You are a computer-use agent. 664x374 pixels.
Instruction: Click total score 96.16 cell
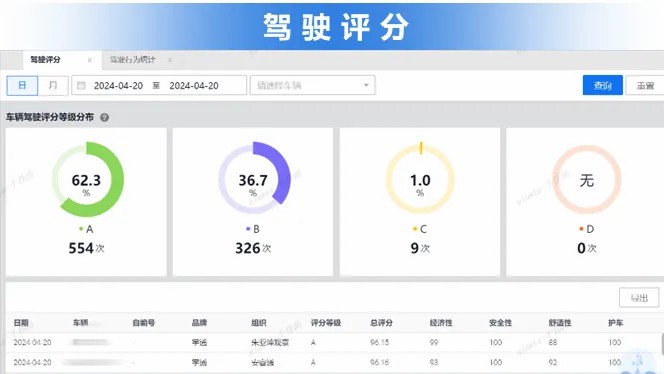coord(379,362)
